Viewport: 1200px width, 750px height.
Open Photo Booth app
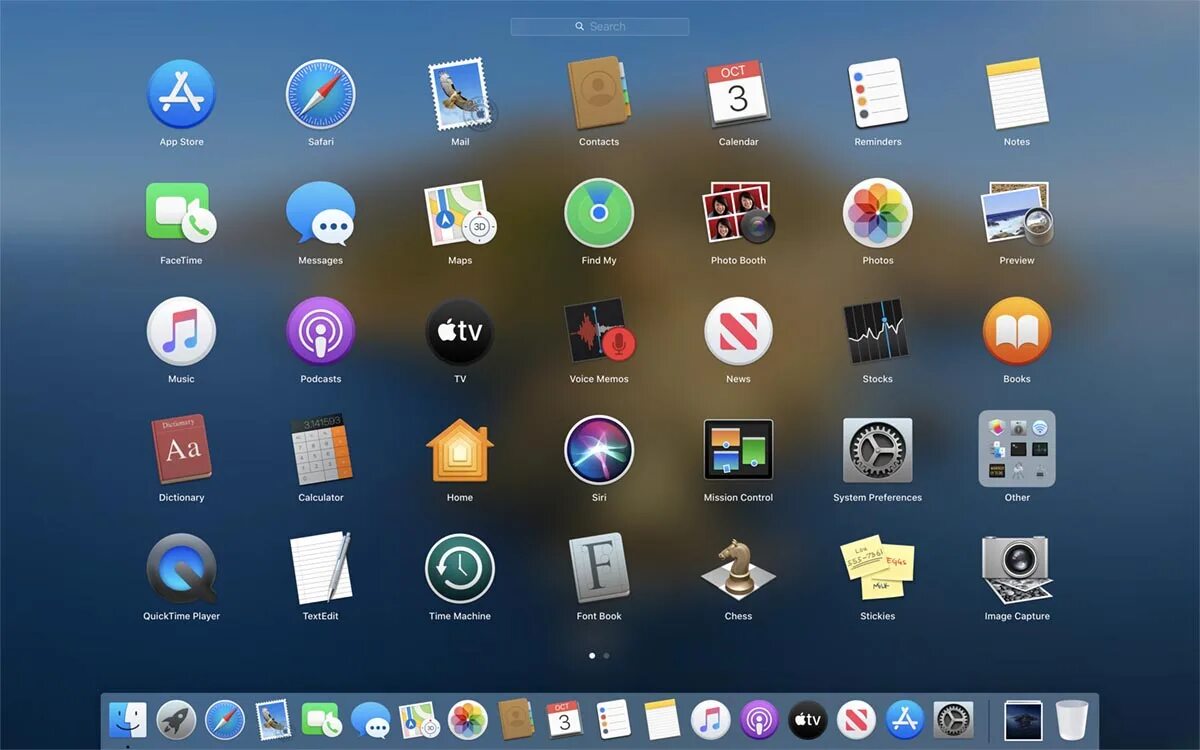click(738, 213)
